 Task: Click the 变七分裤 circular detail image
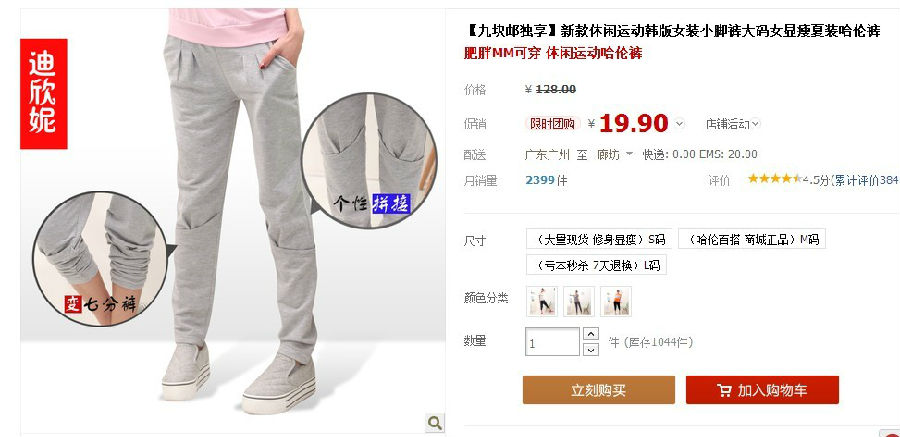coord(100,258)
